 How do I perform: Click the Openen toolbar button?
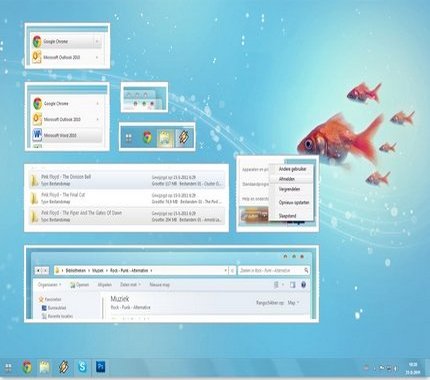coord(79,285)
